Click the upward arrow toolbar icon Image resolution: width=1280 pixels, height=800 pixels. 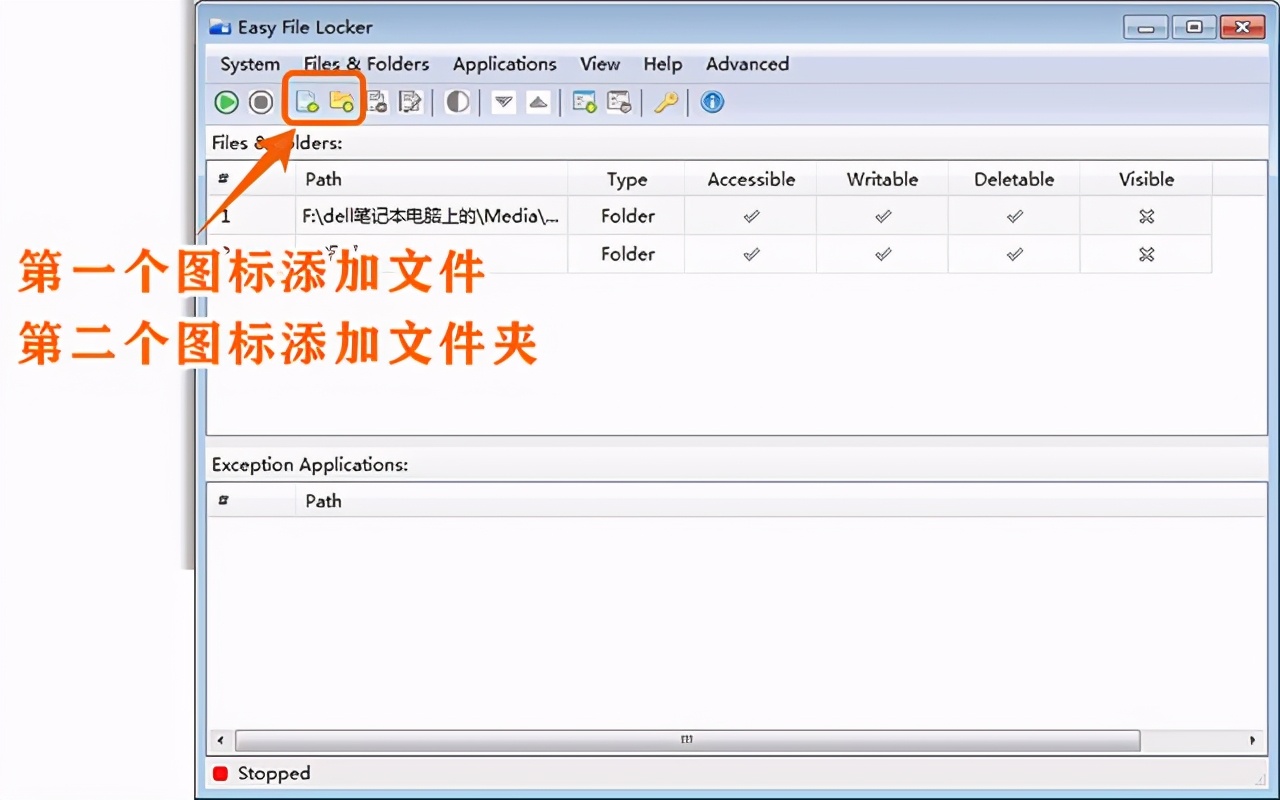click(x=538, y=101)
